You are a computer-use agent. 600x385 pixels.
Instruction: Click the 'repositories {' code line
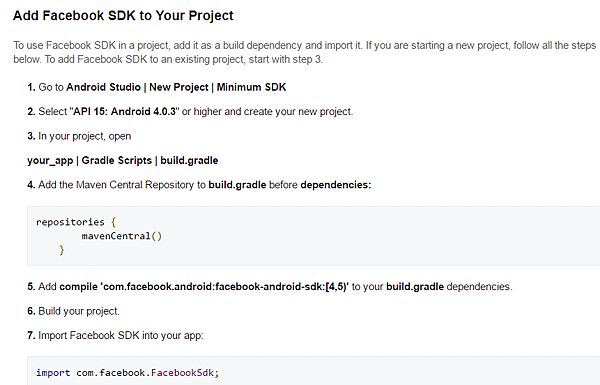[x=76, y=222]
